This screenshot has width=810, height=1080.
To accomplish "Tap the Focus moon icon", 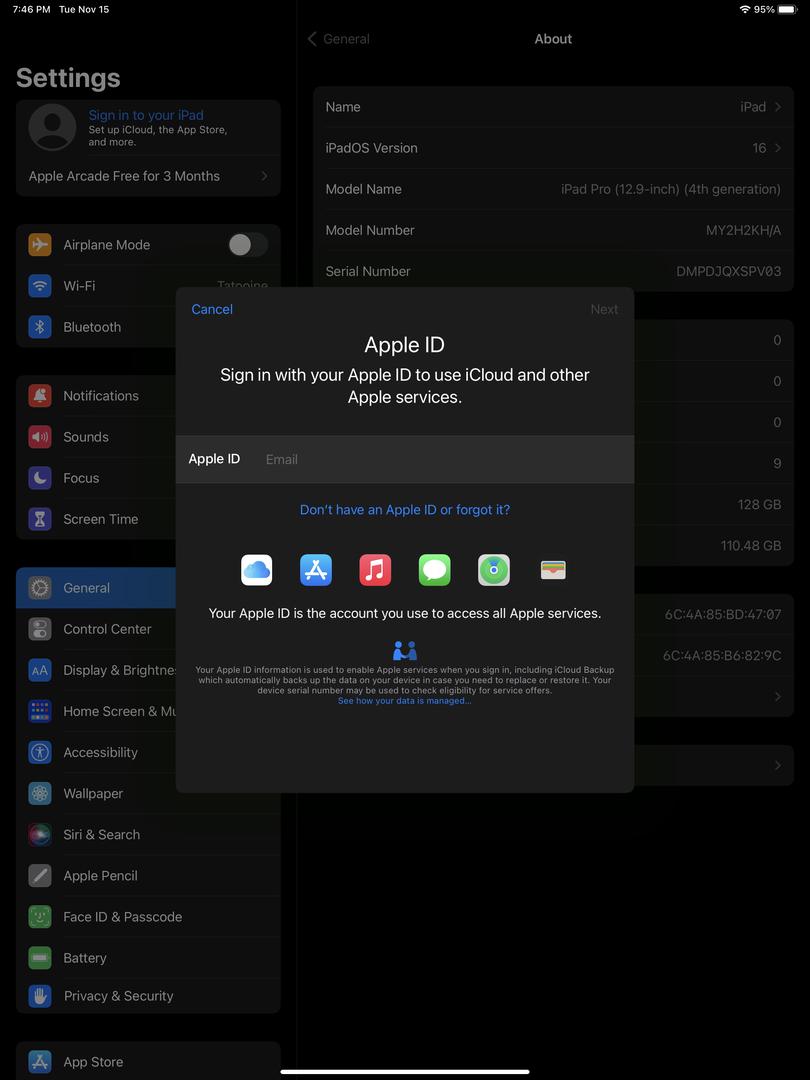I will (x=40, y=478).
